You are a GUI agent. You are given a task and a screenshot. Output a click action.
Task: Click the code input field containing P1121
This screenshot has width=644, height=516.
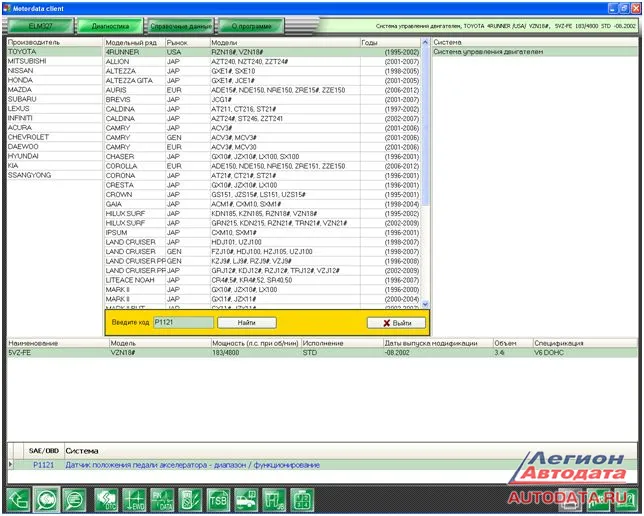[x=183, y=322]
